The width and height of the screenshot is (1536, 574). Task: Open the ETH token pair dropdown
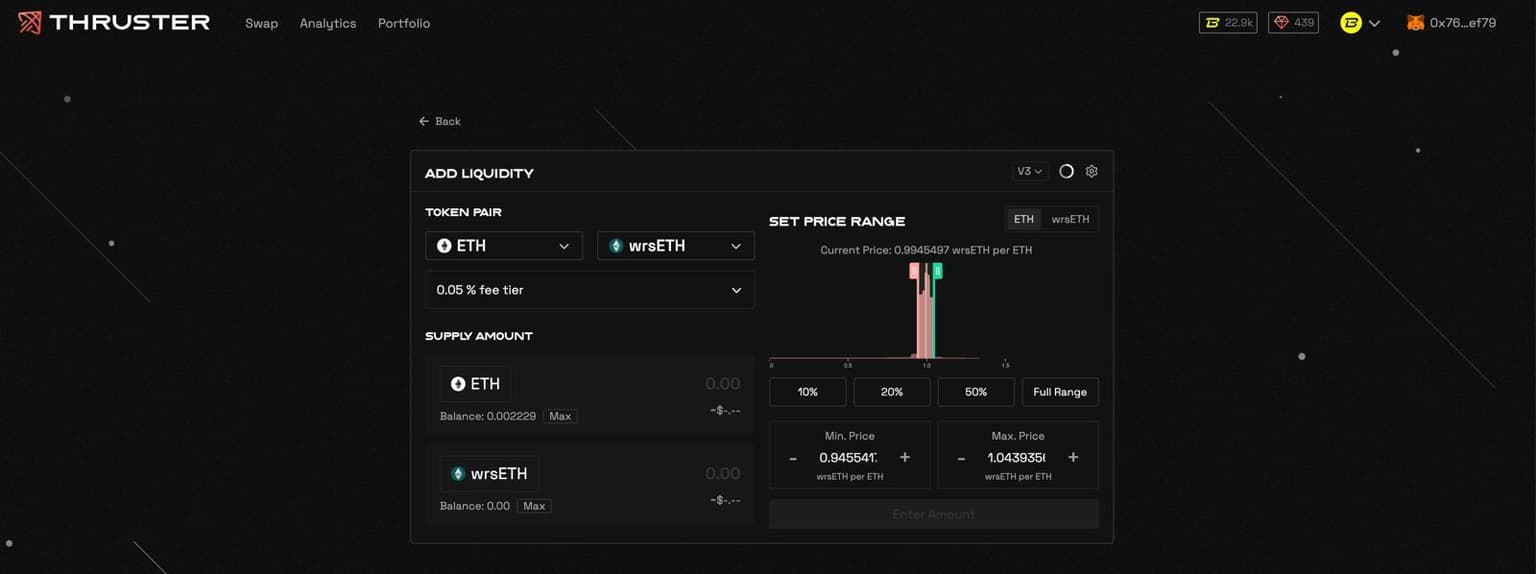click(x=504, y=246)
